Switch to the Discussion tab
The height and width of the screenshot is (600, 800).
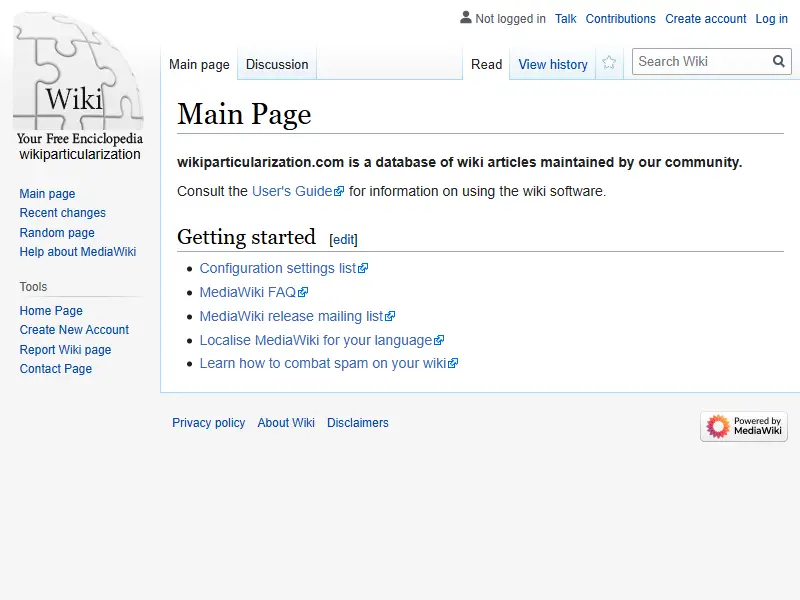[x=277, y=64]
